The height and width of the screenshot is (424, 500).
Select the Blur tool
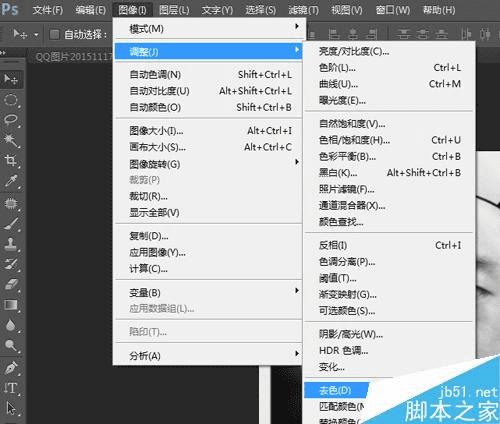[11, 325]
